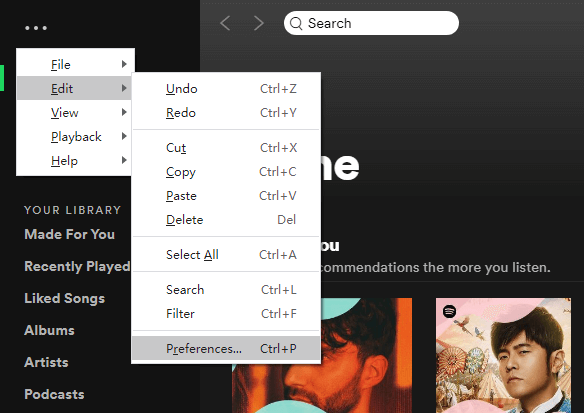This screenshot has width=584, height=413.
Task: Open the Playback menu
Action: pos(74,136)
